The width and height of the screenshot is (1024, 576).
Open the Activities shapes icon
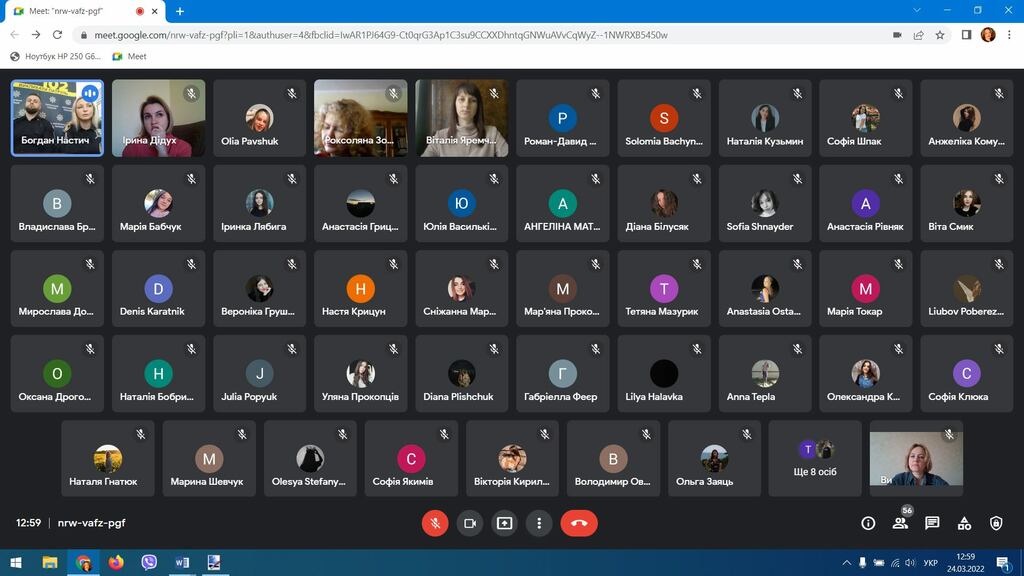coord(964,523)
